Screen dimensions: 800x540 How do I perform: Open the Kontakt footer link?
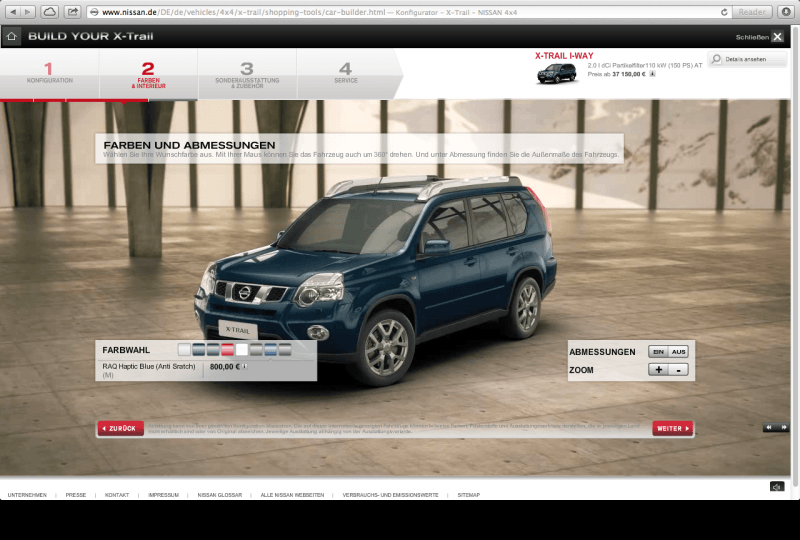[x=117, y=495]
